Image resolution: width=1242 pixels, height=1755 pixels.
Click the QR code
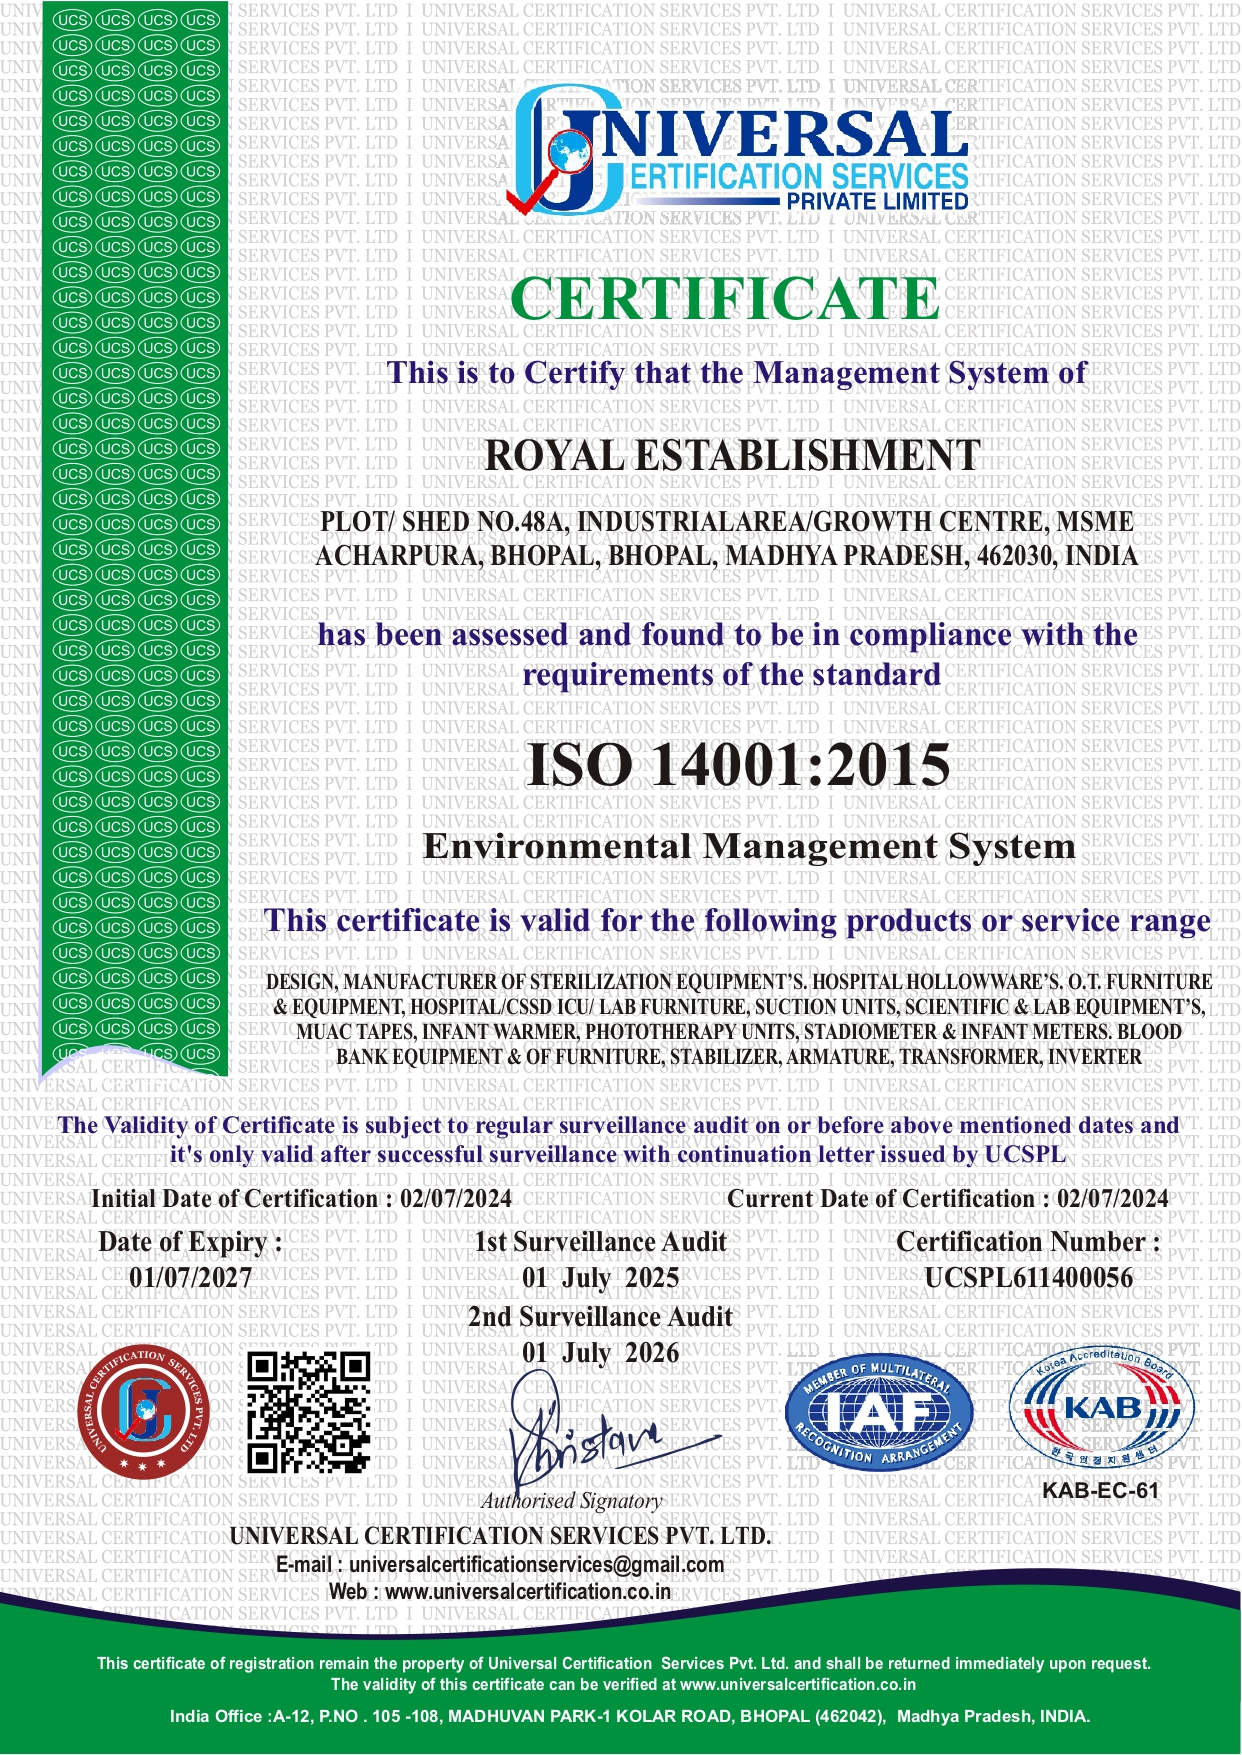(x=309, y=1412)
